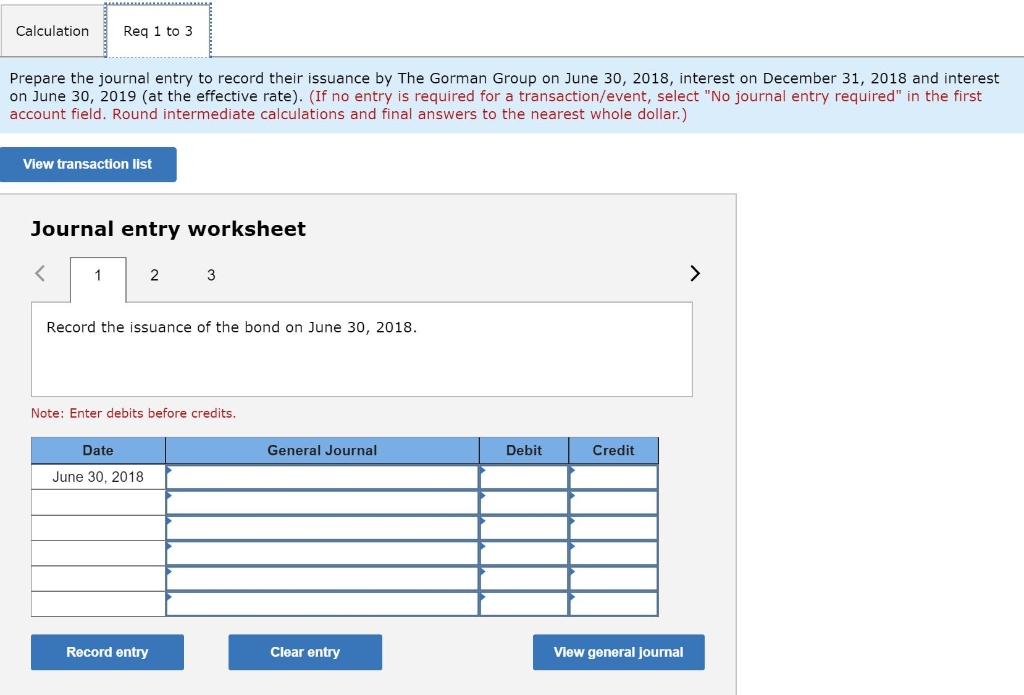Open the Req 1 to 3 tab
1024x695 pixels.
pos(158,31)
